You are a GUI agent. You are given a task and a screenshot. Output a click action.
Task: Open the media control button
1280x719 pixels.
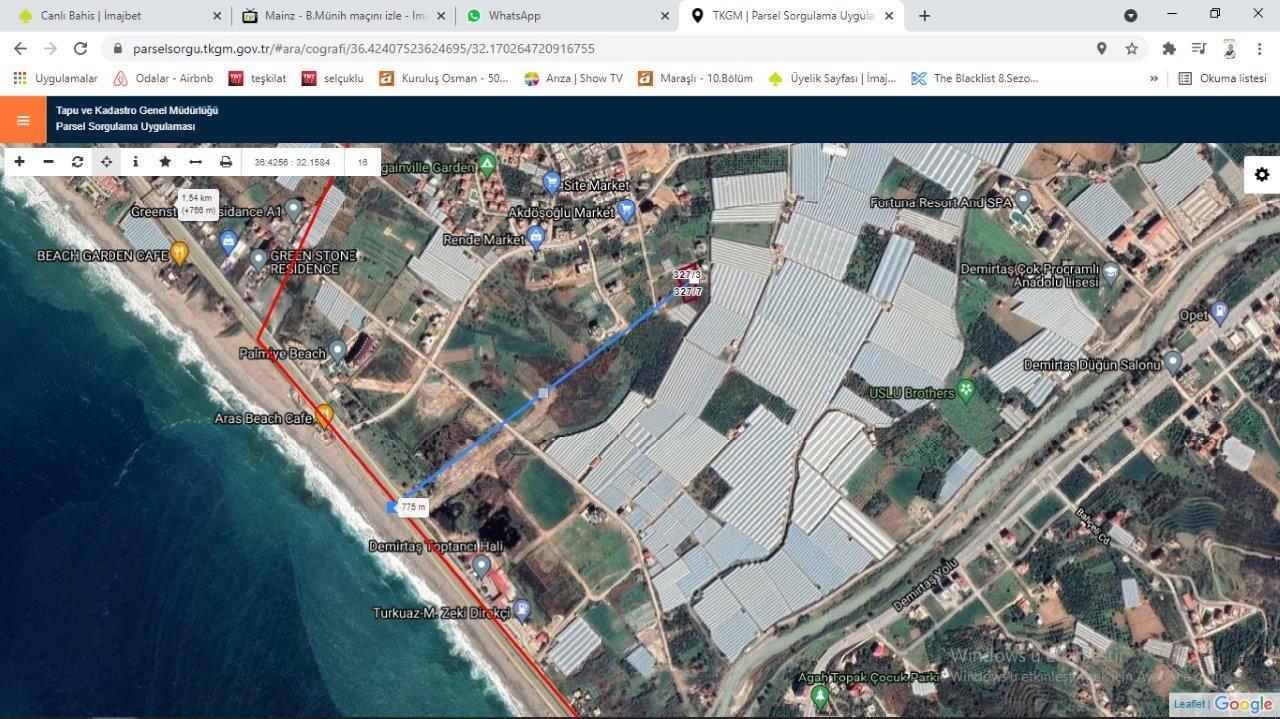point(1198,48)
